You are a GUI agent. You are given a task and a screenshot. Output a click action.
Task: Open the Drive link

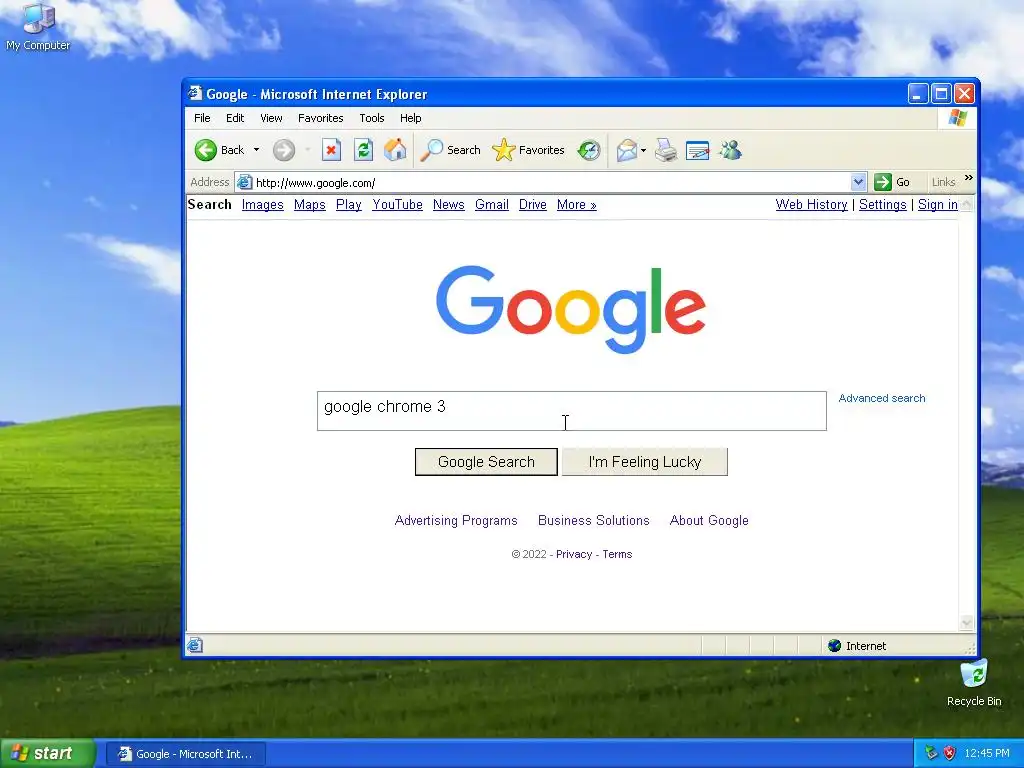[532, 204]
